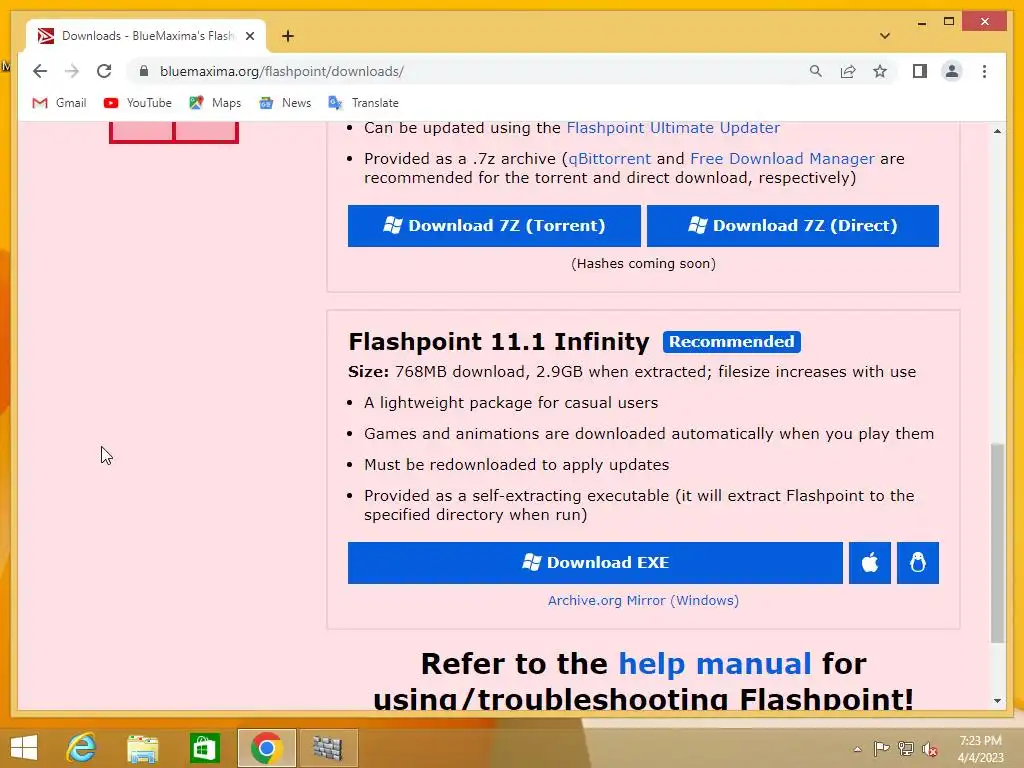Close the Downloads - BlueMaxima tab

[249, 36]
